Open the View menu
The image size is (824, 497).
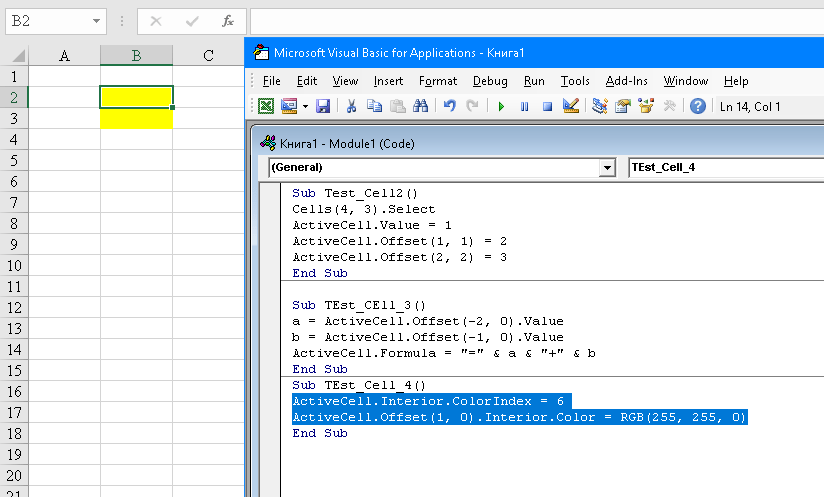pos(345,81)
